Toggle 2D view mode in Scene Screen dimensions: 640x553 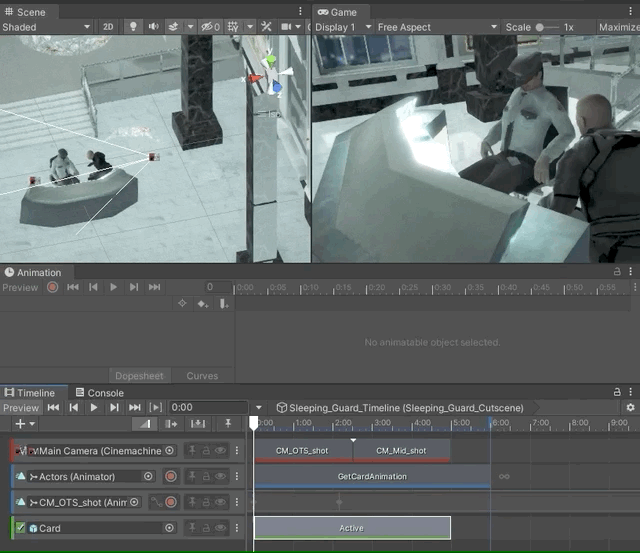(108, 27)
